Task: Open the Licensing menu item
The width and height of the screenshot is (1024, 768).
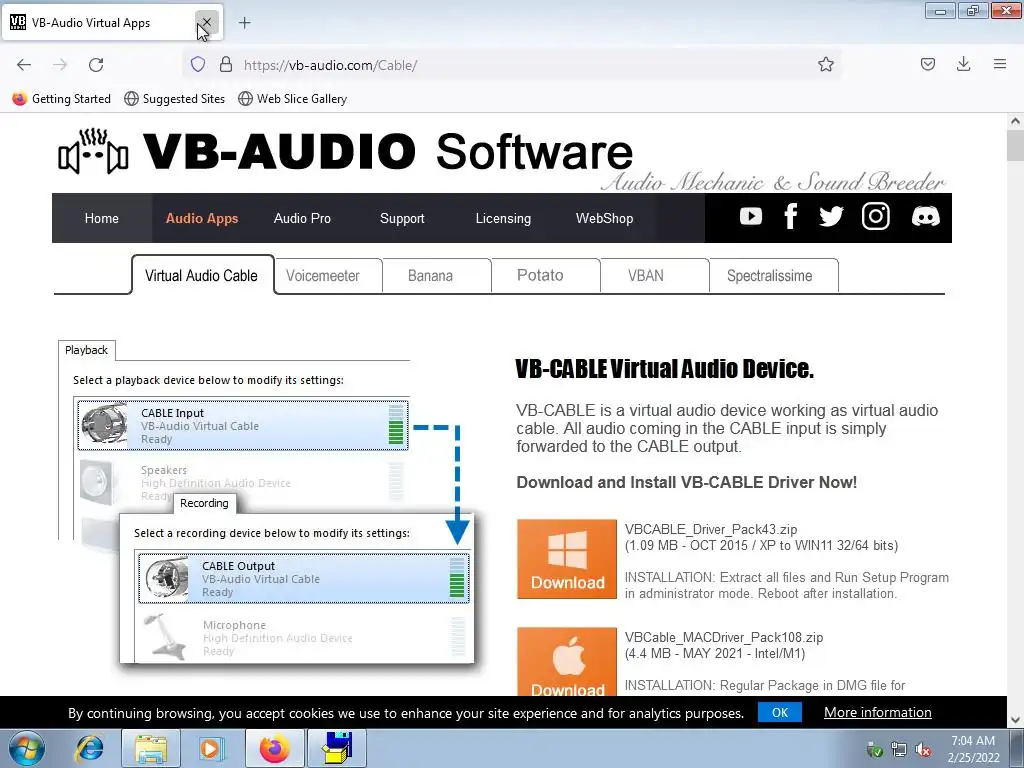Action: [503, 218]
